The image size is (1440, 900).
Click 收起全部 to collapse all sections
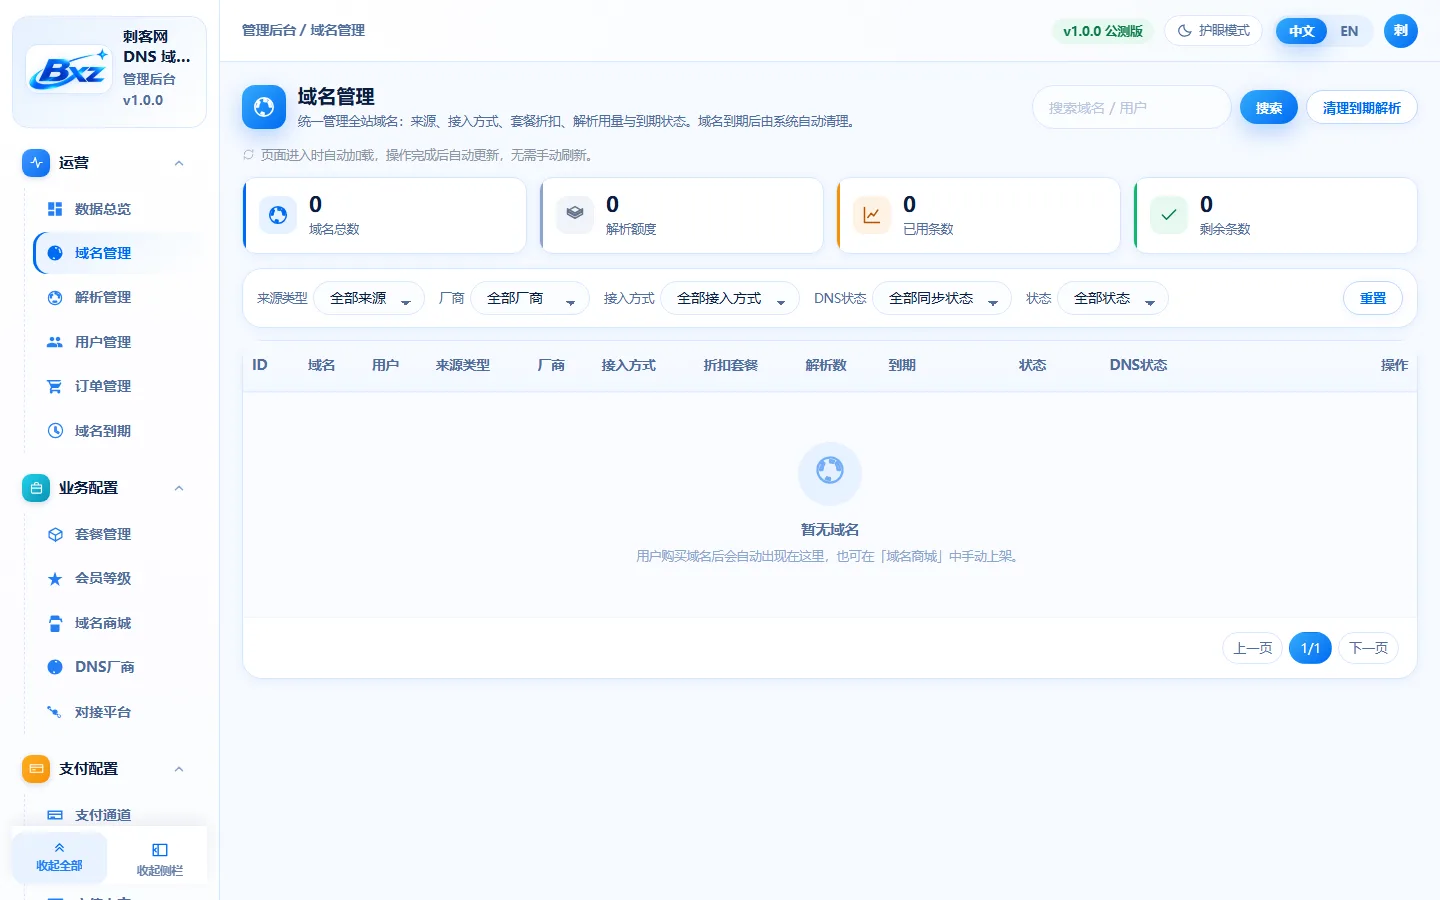[59, 857]
